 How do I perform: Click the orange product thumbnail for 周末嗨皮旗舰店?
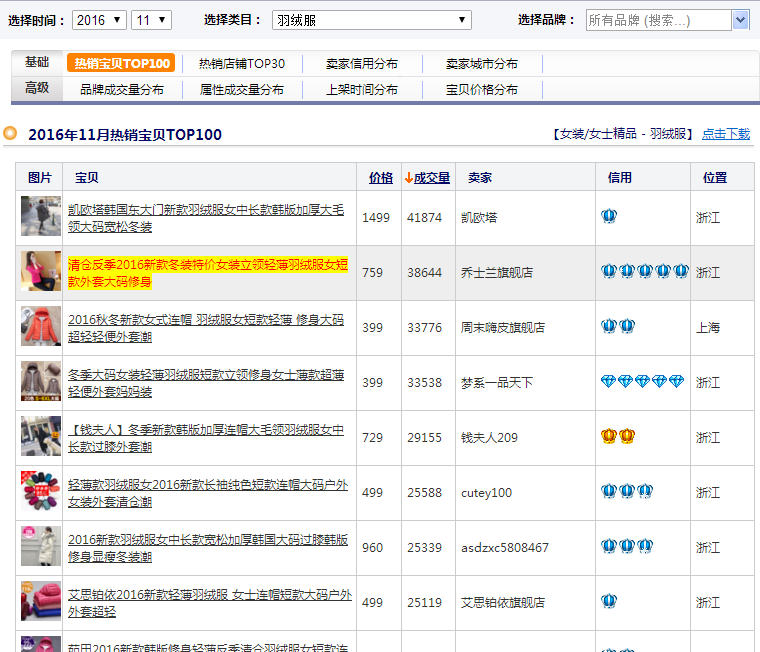(x=41, y=327)
